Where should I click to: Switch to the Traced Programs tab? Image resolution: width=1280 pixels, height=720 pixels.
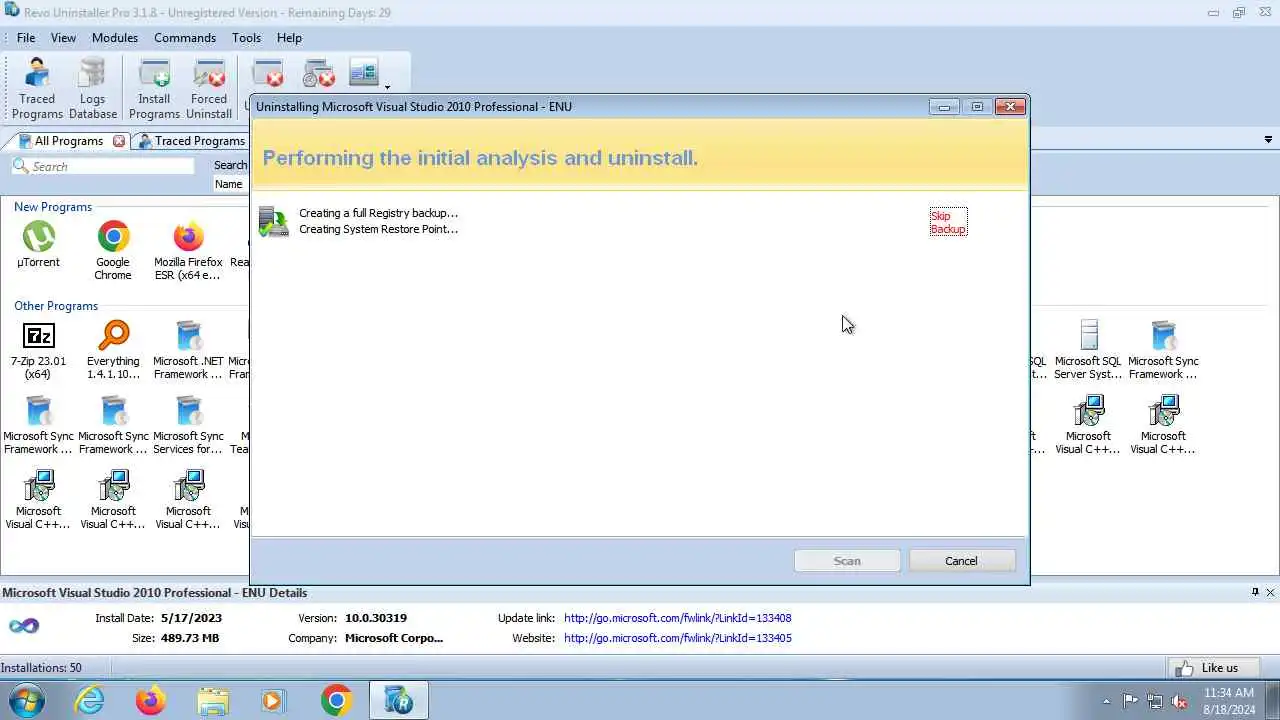click(191, 141)
